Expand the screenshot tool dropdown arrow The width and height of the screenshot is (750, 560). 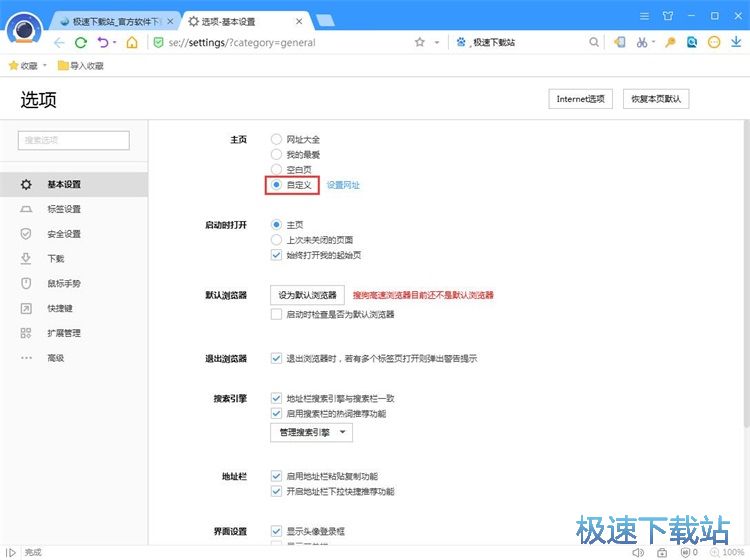pos(653,42)
